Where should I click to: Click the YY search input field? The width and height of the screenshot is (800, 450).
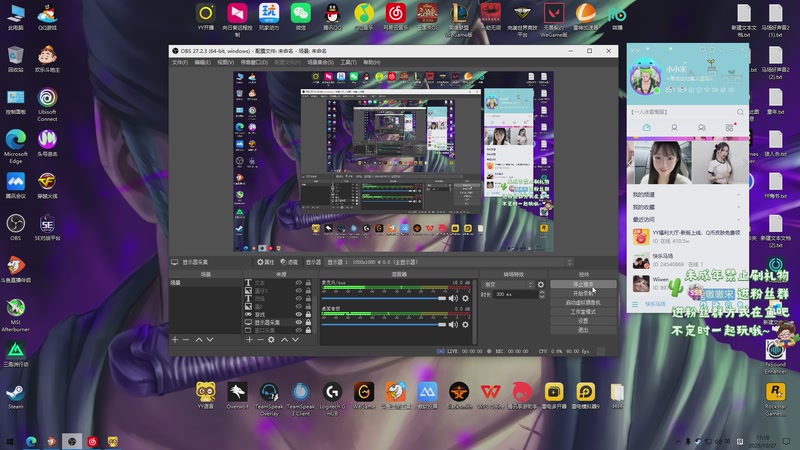pyautogui.click(x=682, y=112)
